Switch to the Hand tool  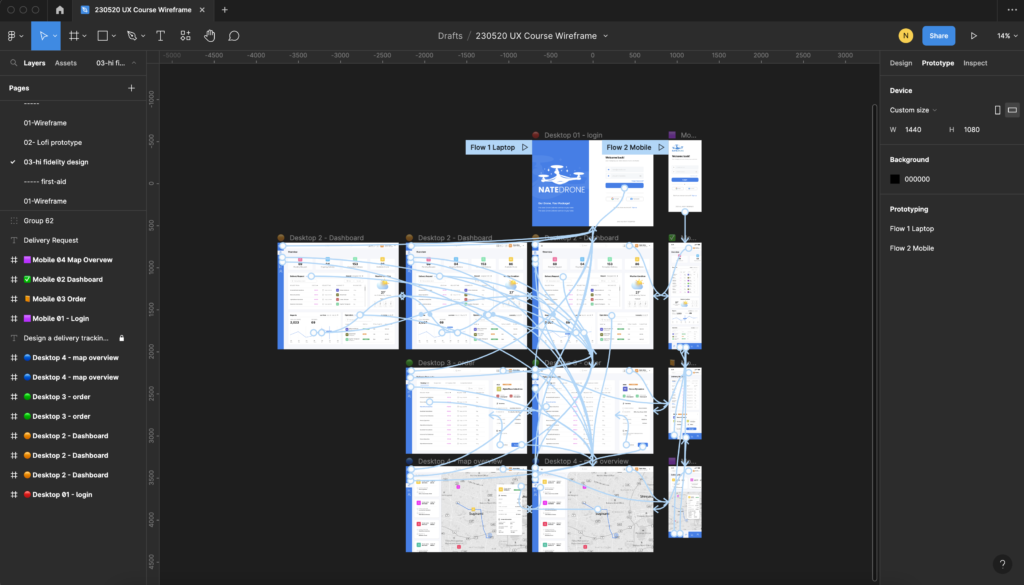point(210,36)
